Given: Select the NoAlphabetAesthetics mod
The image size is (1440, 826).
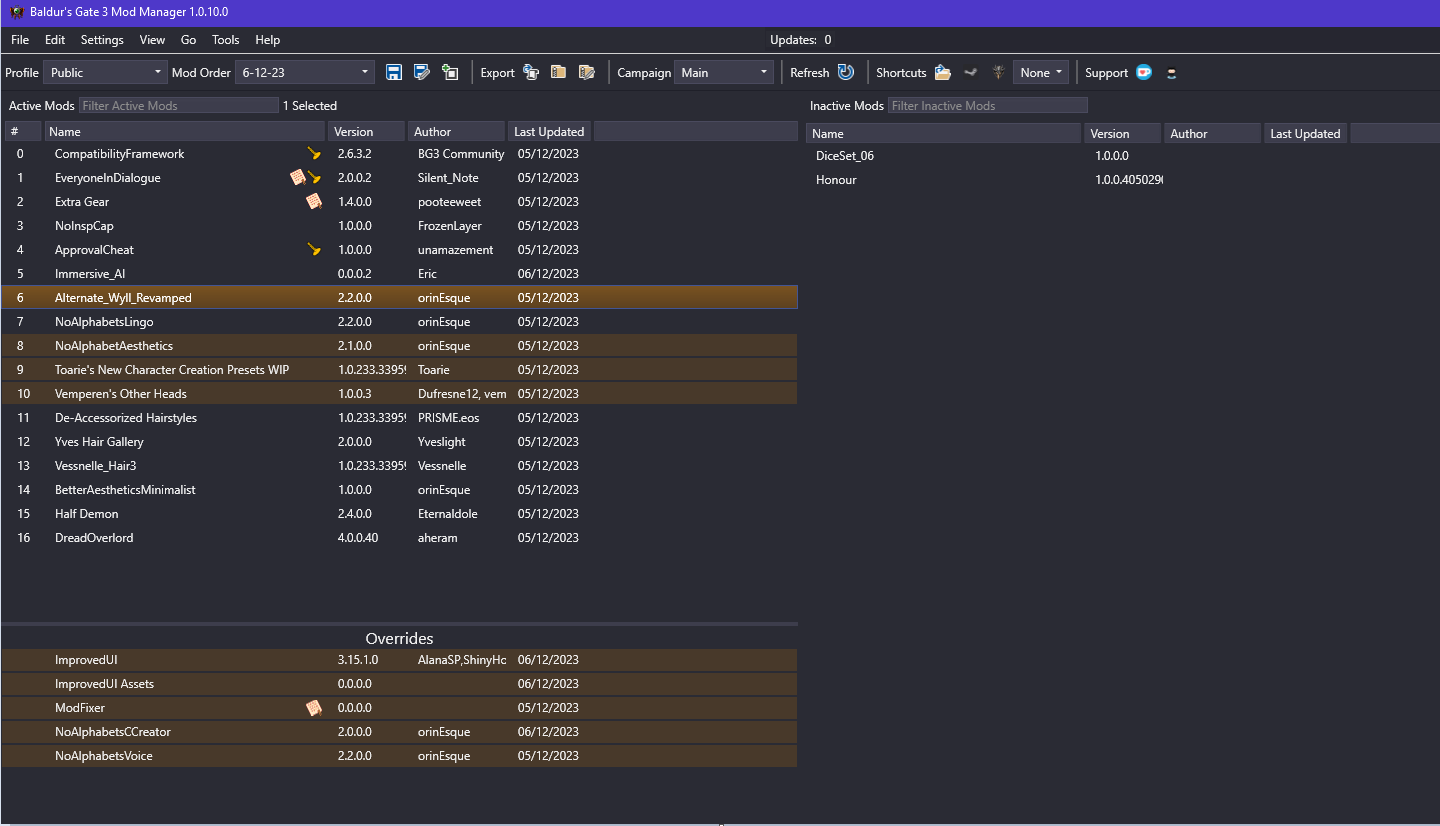Looking at the screenshot, I should tap(400, 346).
